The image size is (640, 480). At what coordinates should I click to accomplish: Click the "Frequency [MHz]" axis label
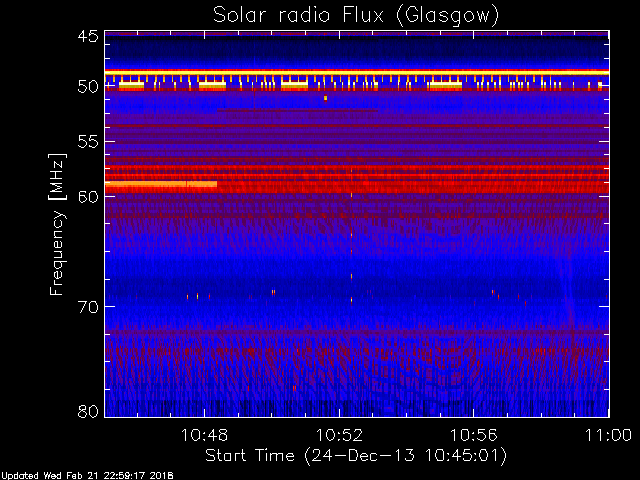57,224
